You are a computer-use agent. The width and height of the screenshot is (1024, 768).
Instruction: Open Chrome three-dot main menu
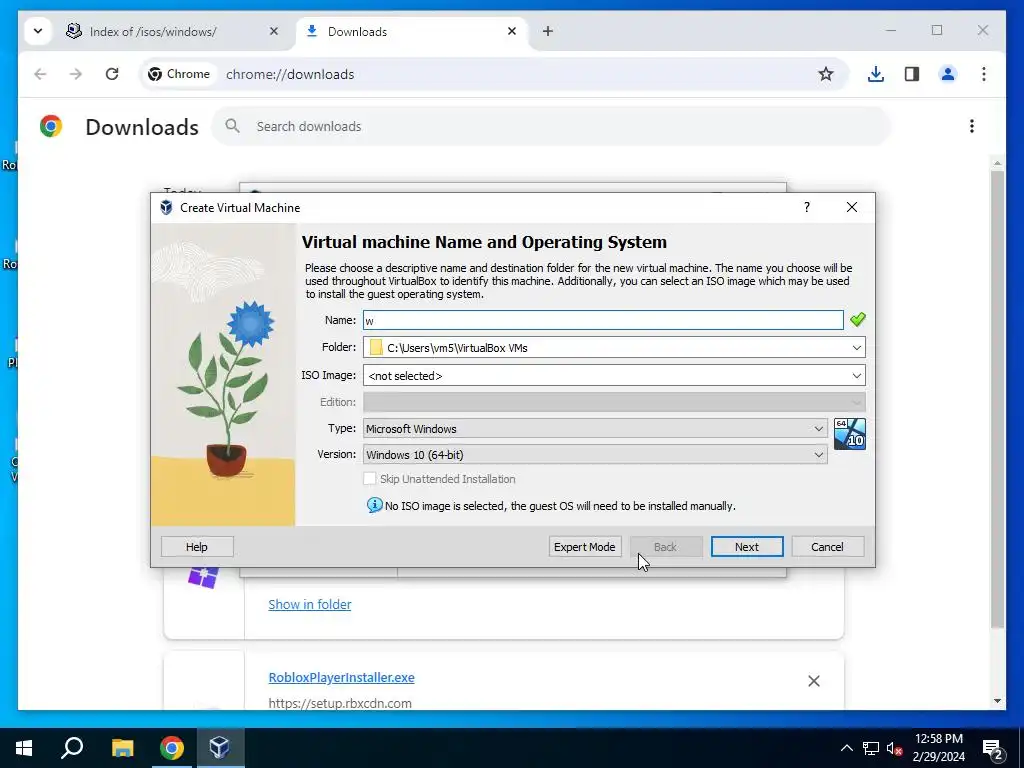pos(984,74)
